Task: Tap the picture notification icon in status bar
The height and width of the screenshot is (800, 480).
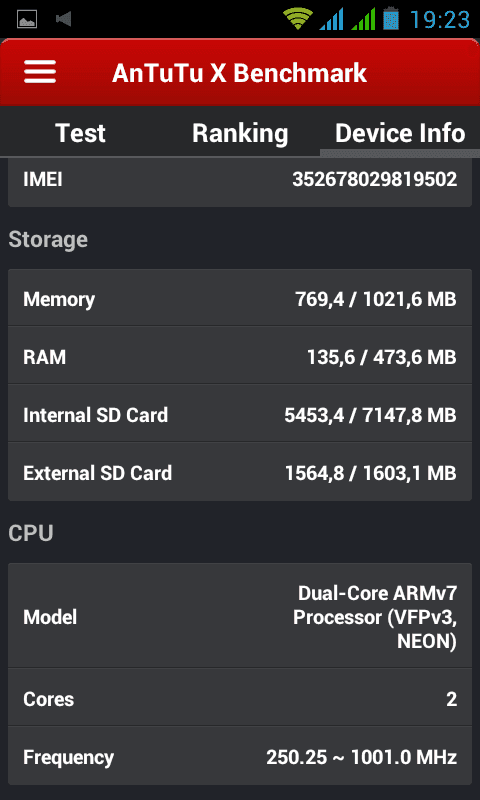Action: coord(28,19)
